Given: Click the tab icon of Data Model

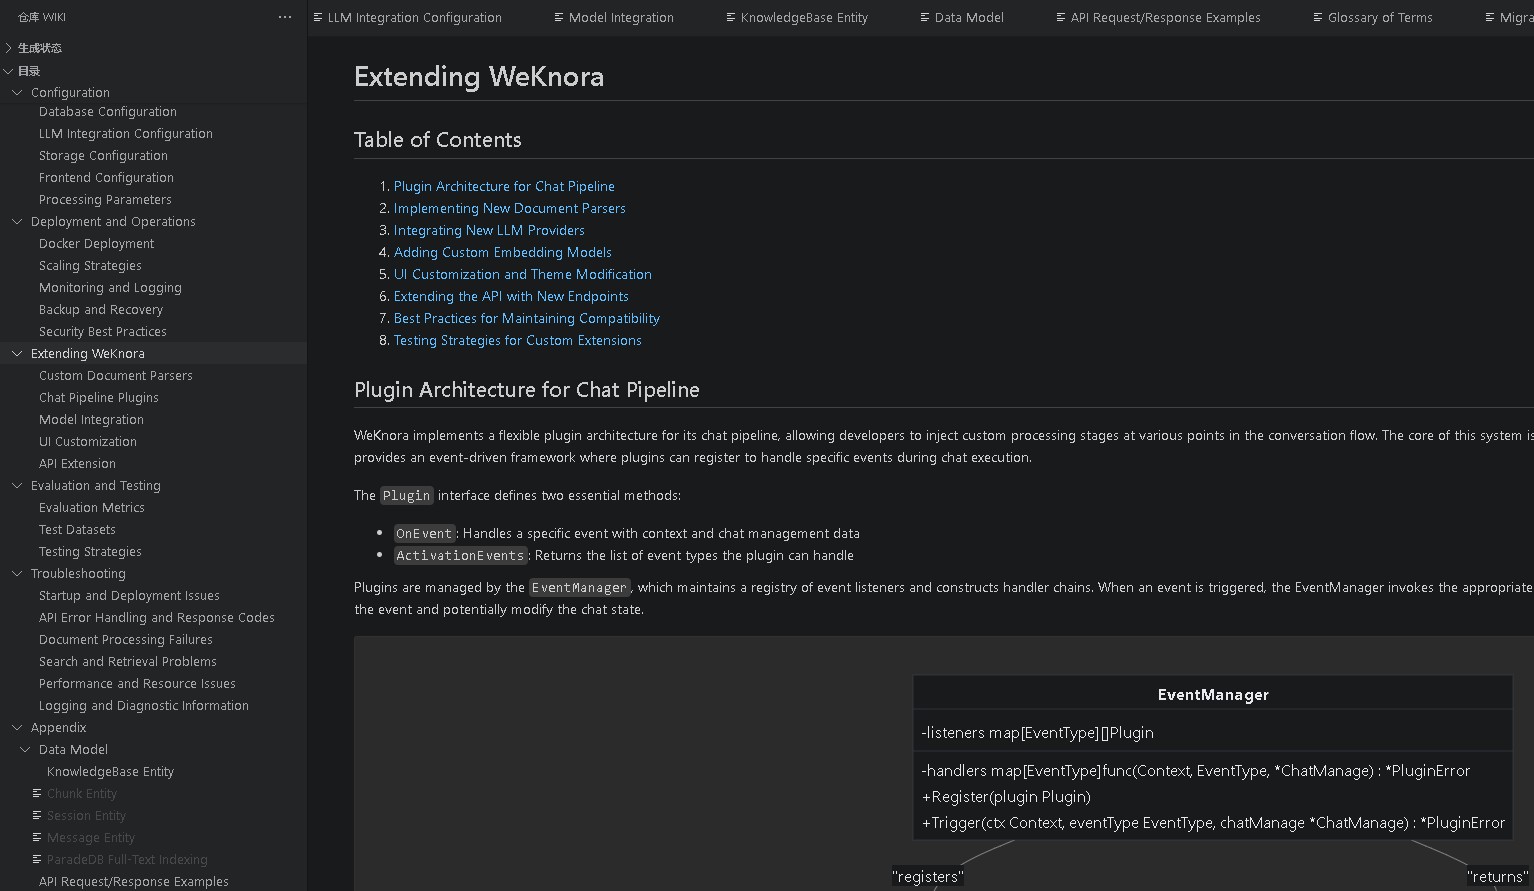Looking at the screenshot, I should coord(925,17).
